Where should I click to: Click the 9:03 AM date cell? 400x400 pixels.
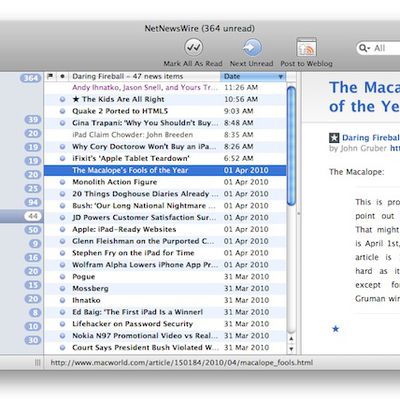tap(239, 111)
